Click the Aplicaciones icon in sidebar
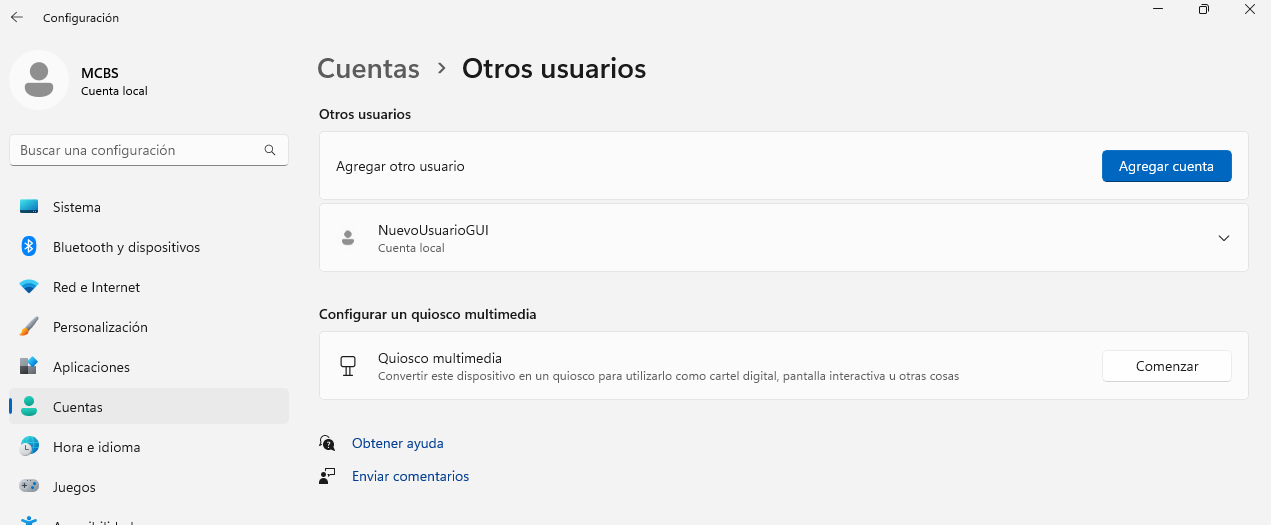1271x525 pixels. [29, 367]
